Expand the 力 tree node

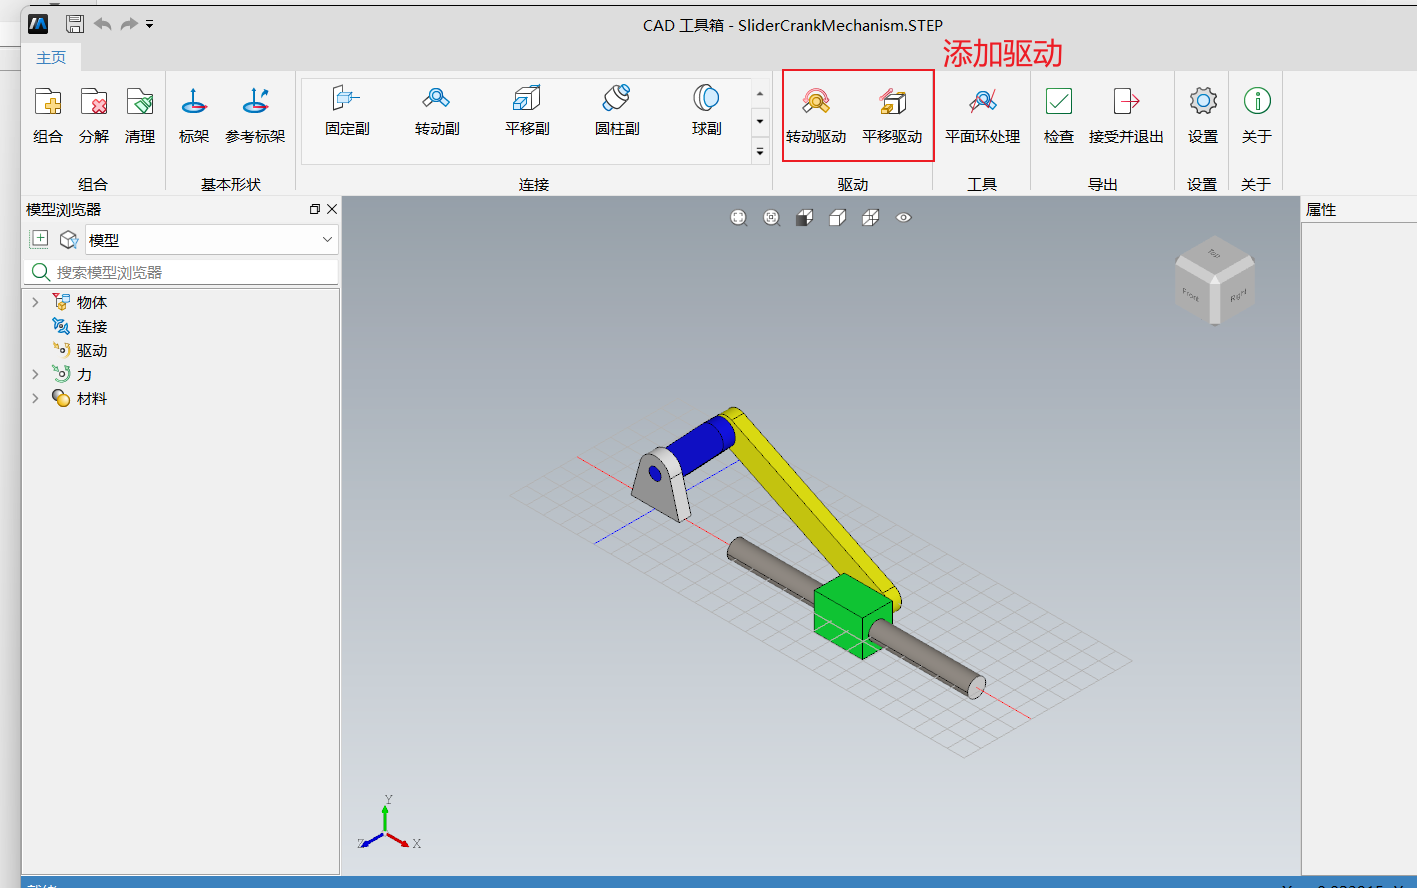point(35,374)
